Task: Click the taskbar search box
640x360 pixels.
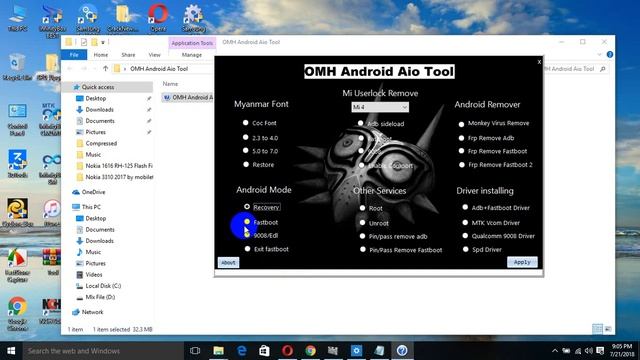Action: tap(103, 351)
